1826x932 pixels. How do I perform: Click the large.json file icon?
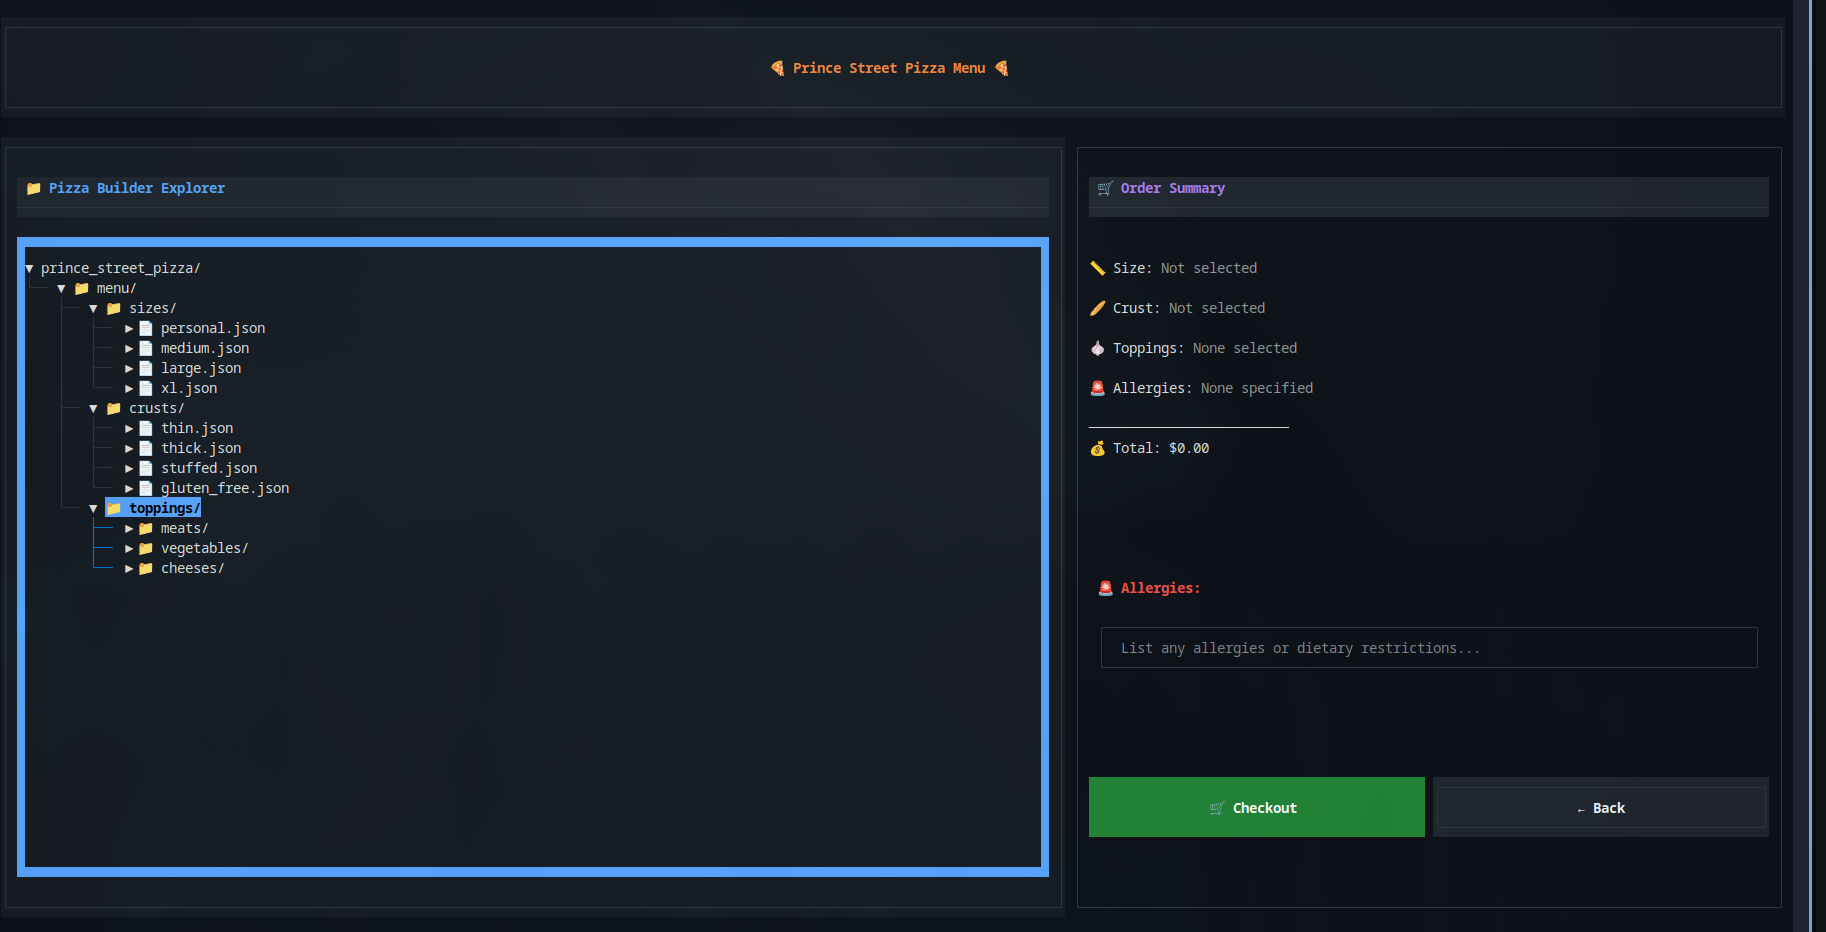coord(146,369)
